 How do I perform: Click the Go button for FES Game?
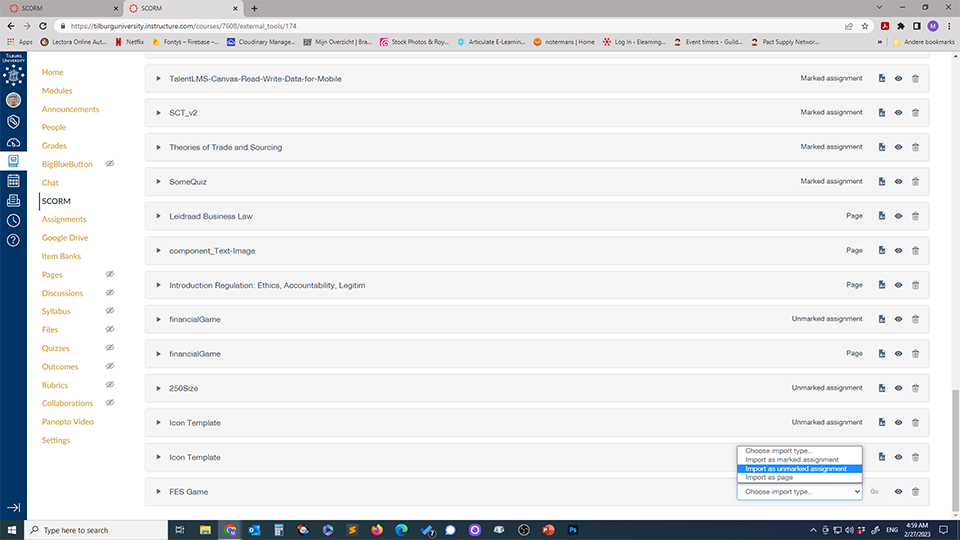pos(874,492)
